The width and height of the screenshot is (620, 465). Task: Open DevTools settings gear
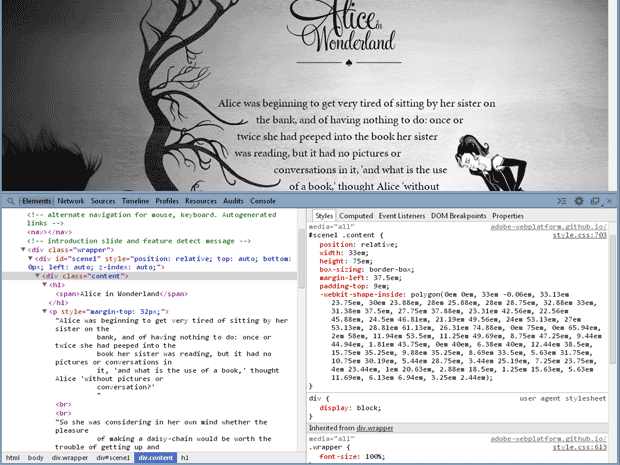pos(579,201)
